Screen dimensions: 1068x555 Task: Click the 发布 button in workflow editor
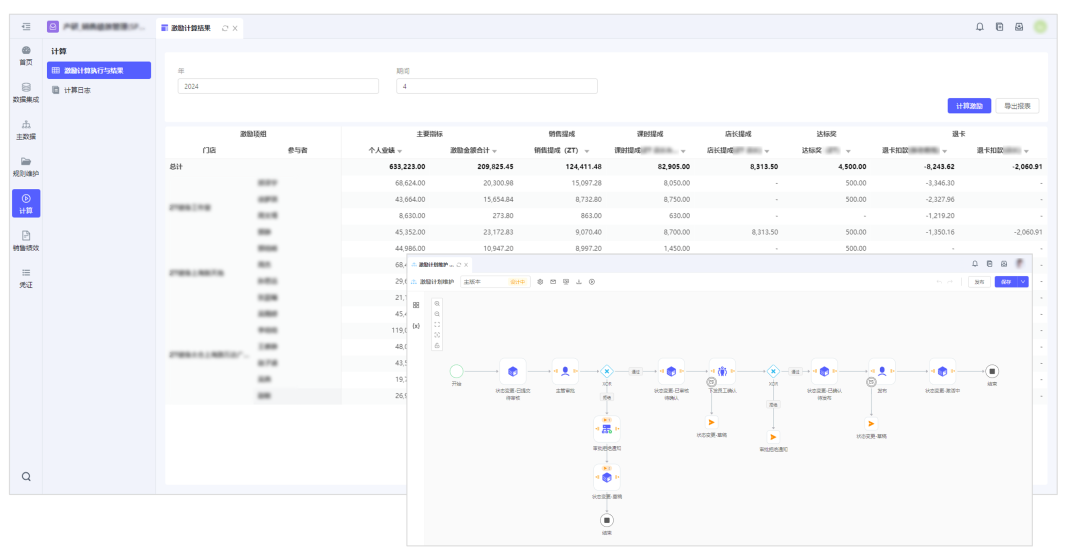pos(978,282)
